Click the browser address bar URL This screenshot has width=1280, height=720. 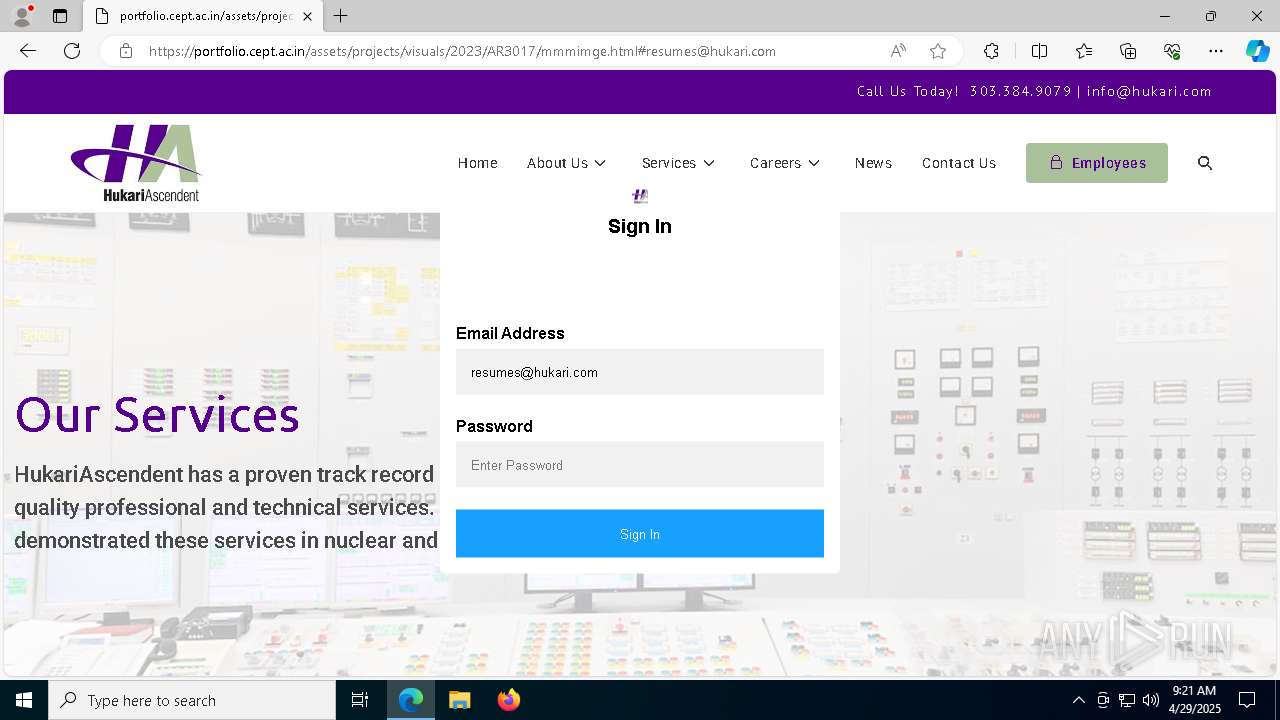coord(462,51)
